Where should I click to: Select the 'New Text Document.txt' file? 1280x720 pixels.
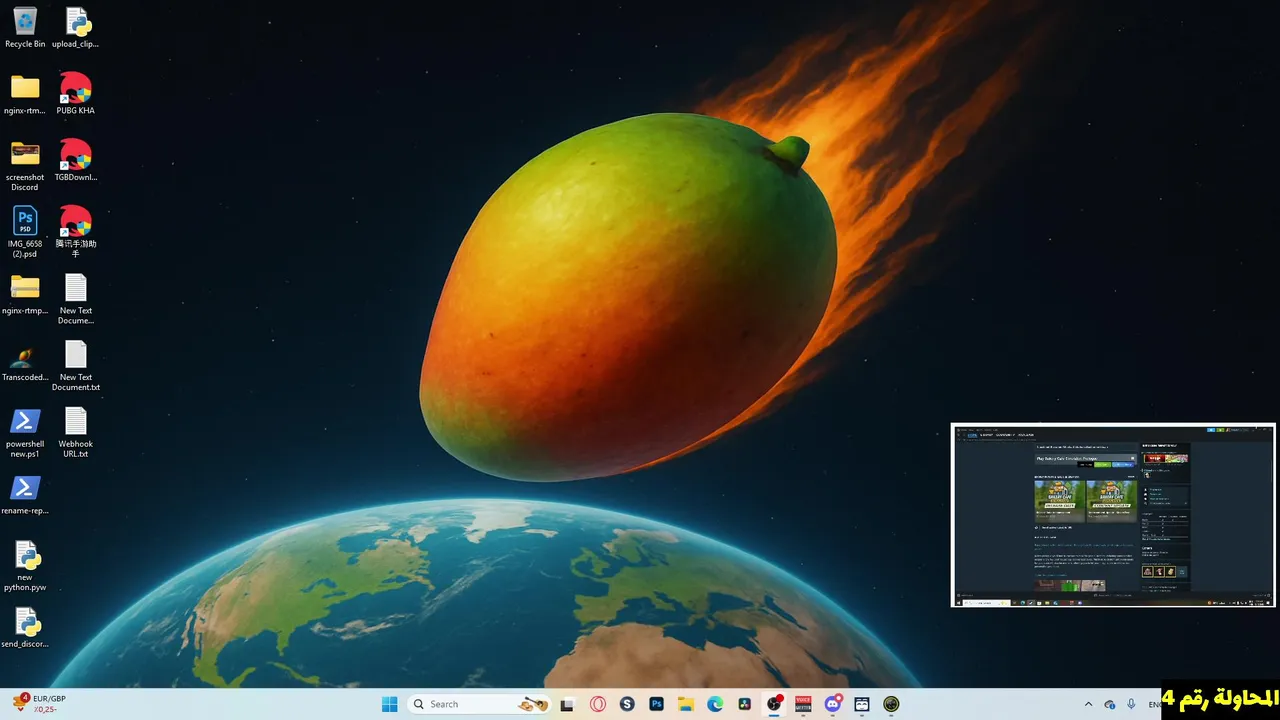[76, 366]
